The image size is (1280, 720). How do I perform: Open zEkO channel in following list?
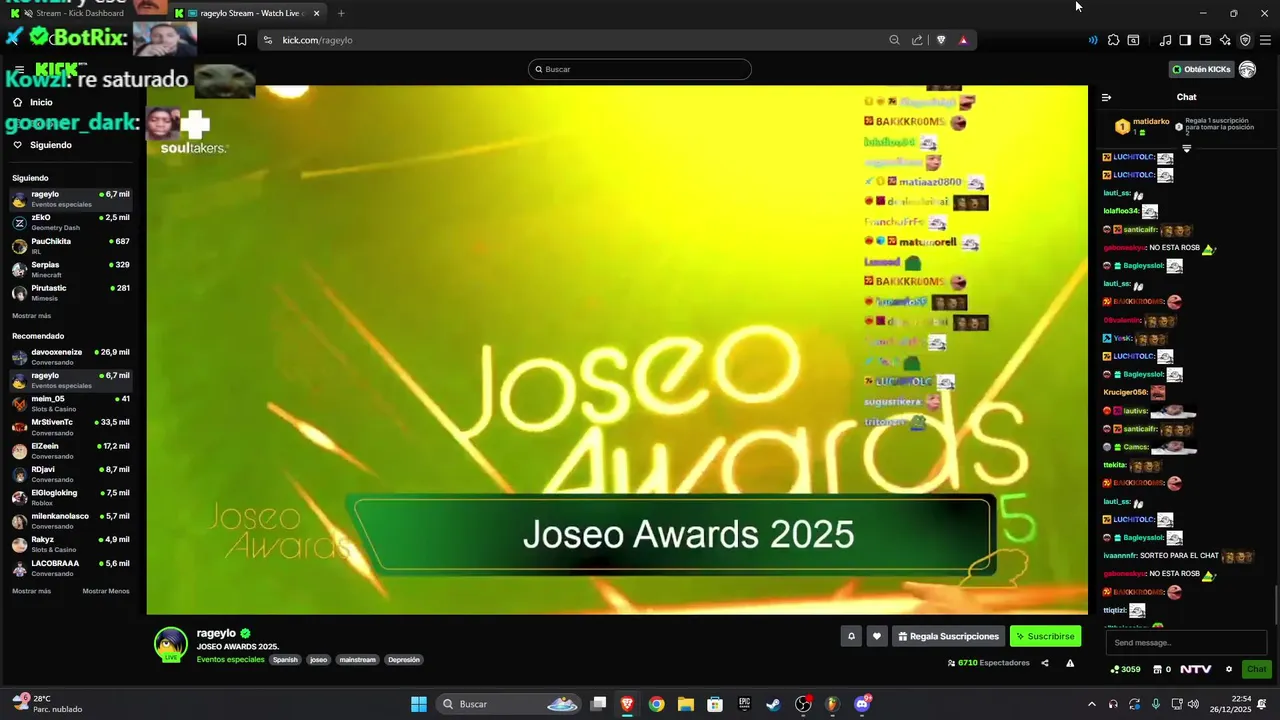(70, 222)
